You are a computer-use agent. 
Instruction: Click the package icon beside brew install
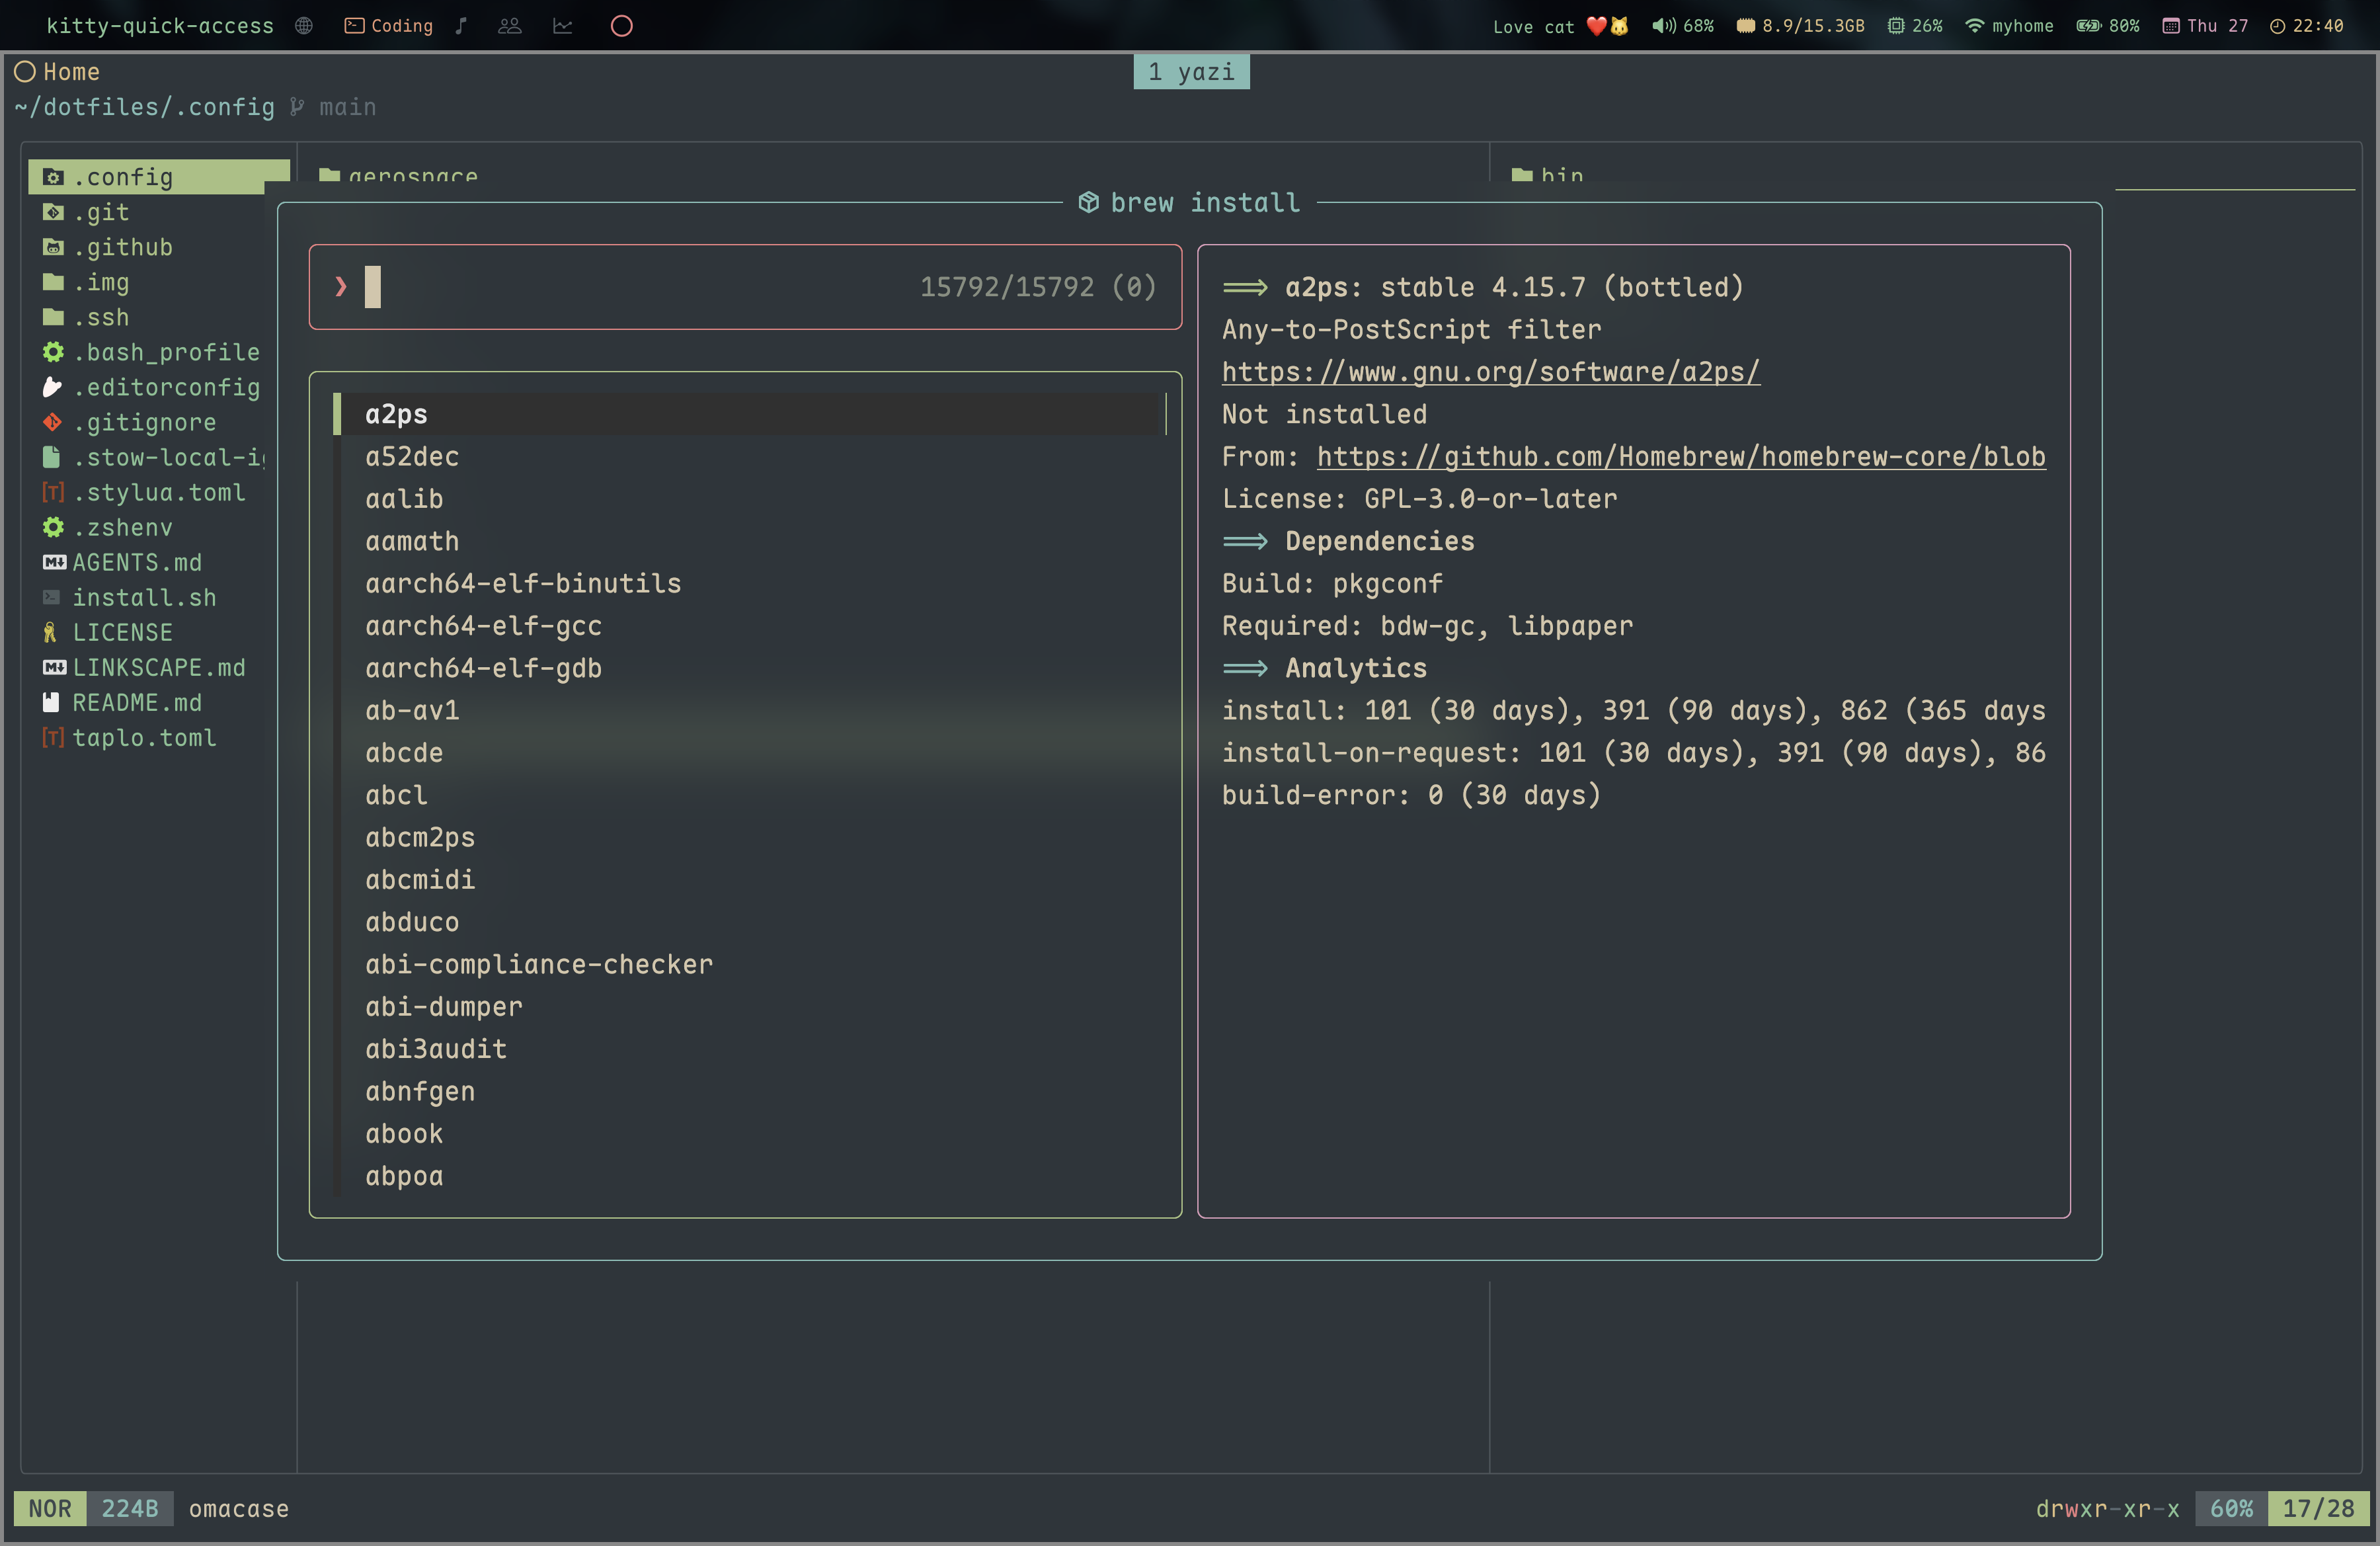pos(1089,203)
